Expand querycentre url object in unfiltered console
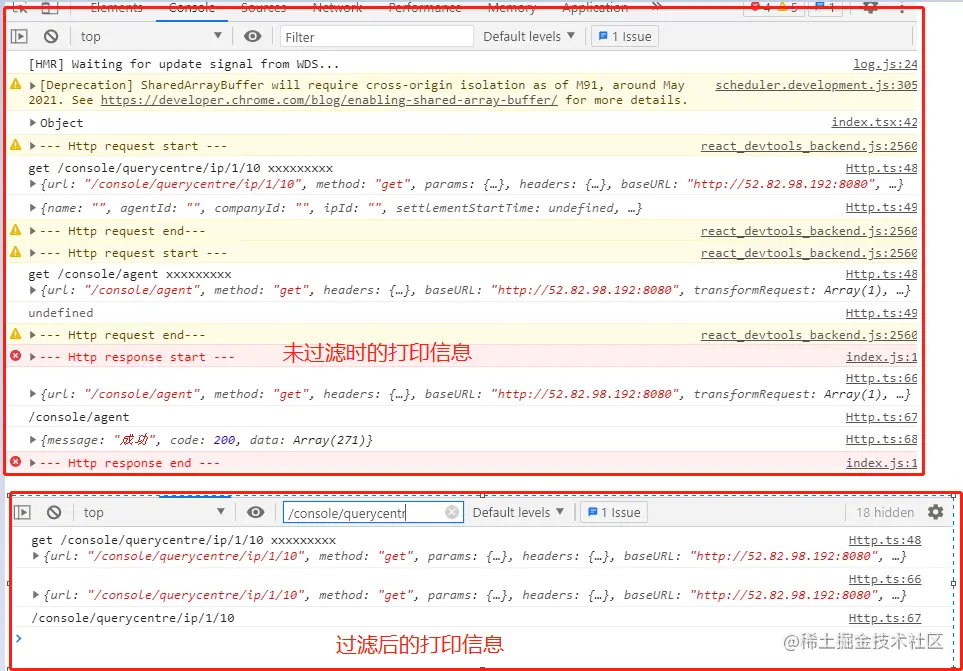This screenshot has width=963, height=671. click(33, 184)
